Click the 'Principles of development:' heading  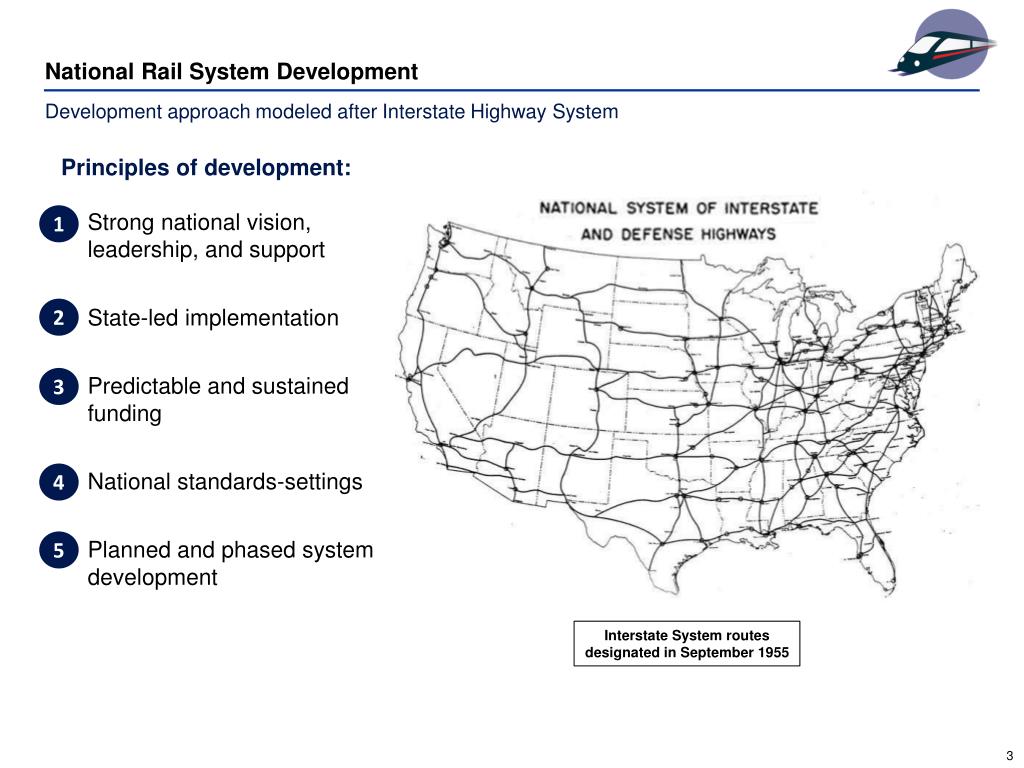[x=206, y=168]
